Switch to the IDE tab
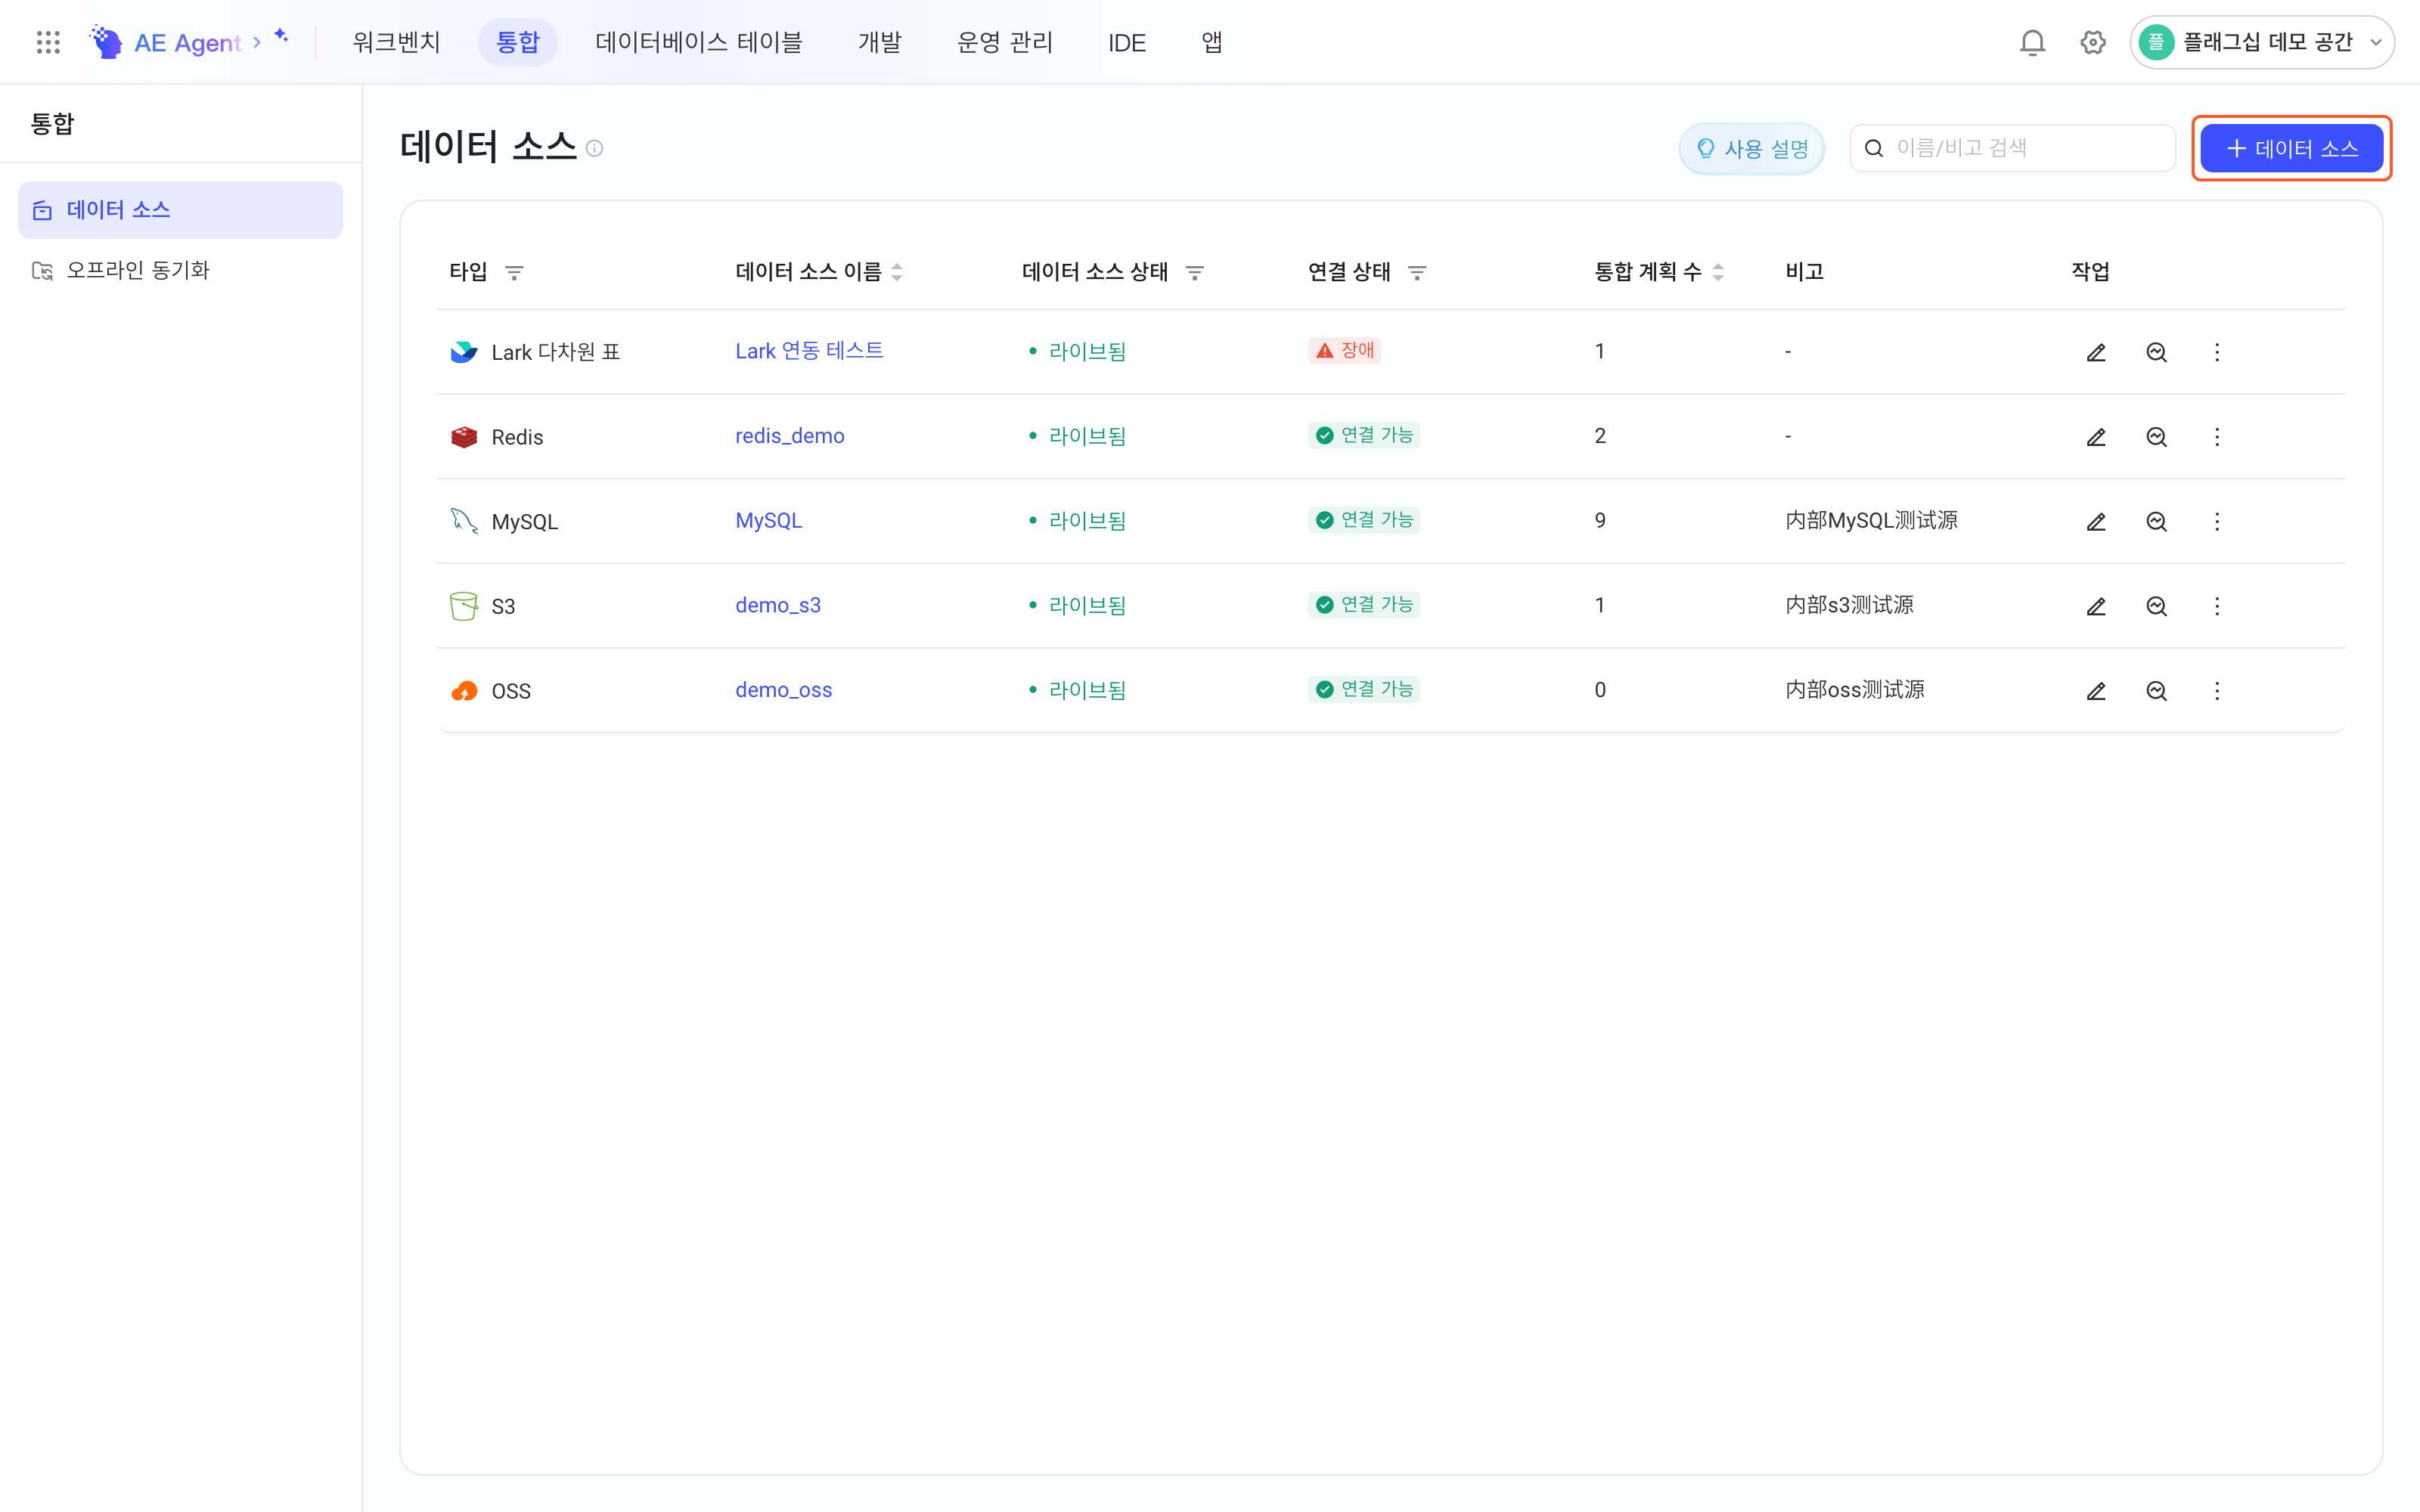Image resolution: width=2420 pixels, height=1512 pixels. pos(1126,42)
